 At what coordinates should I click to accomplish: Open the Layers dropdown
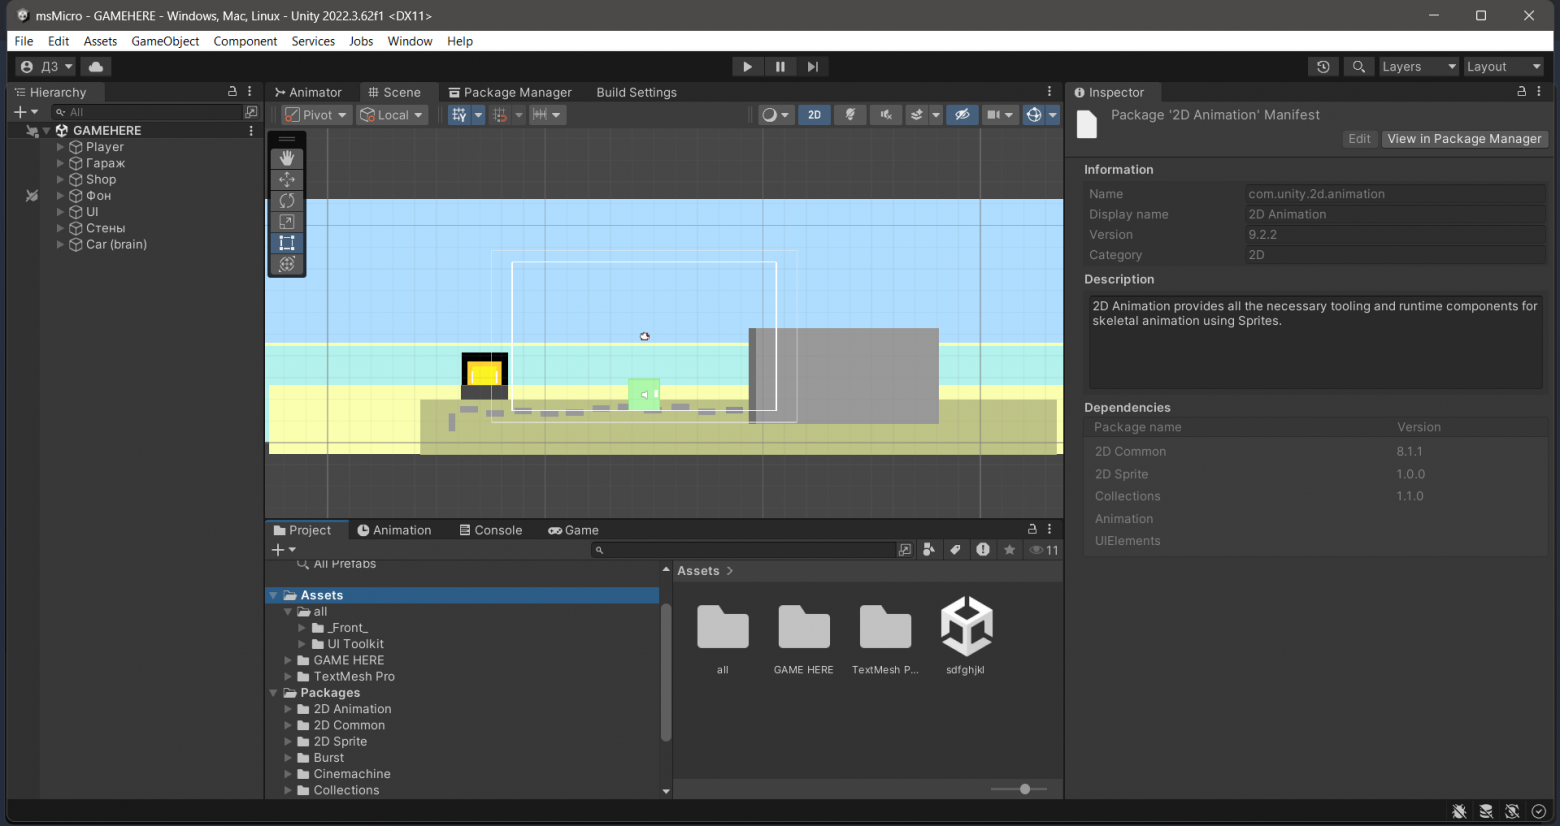(1419, 67)
